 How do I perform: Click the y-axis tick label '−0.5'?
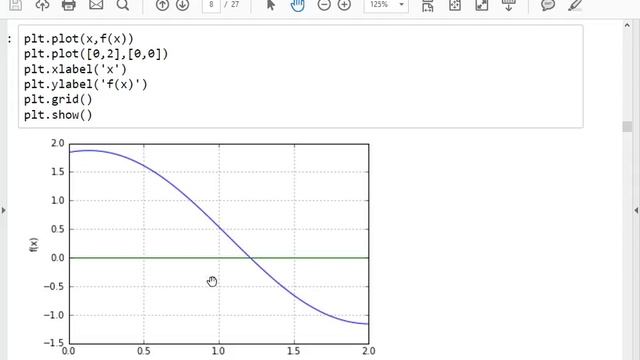[54, 287]
